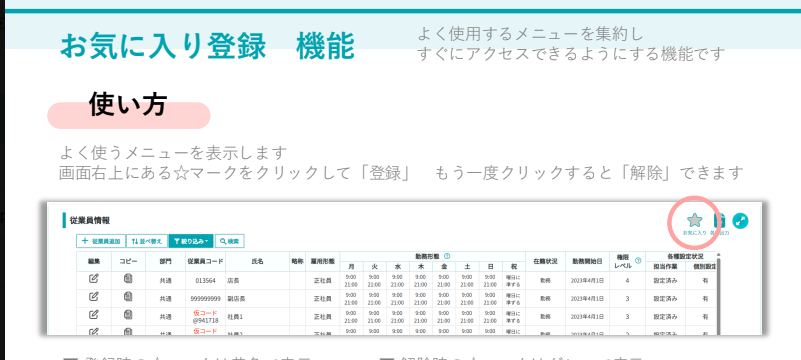Click the edit pencil icon for 店長
This screenshot has height=360, width=801.
pos(93,279)
